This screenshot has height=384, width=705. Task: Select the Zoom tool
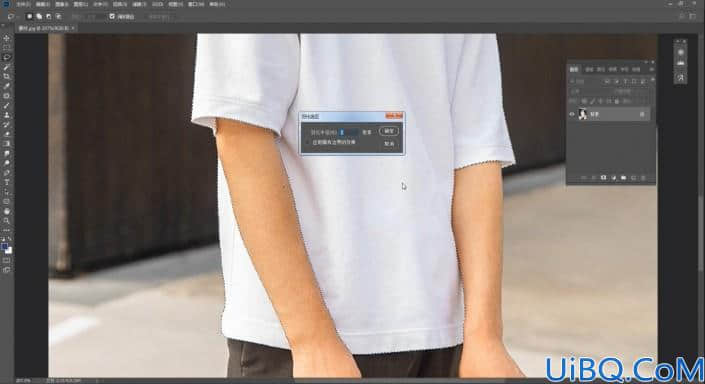point(7,221)
